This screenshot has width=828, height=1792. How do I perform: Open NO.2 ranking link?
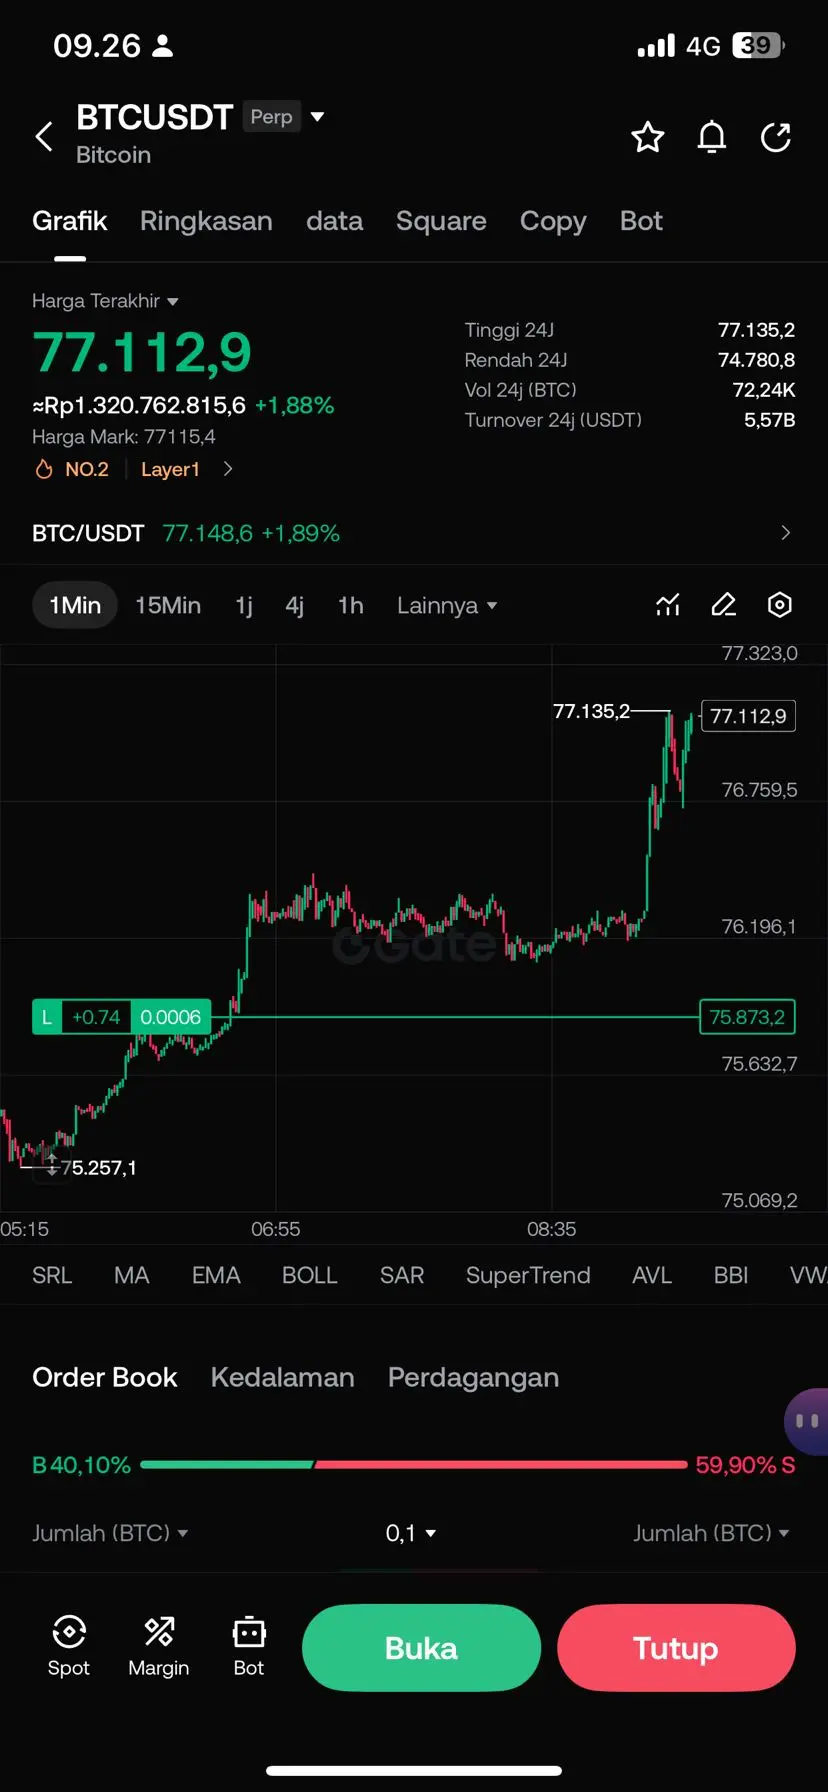pos(87,469)
